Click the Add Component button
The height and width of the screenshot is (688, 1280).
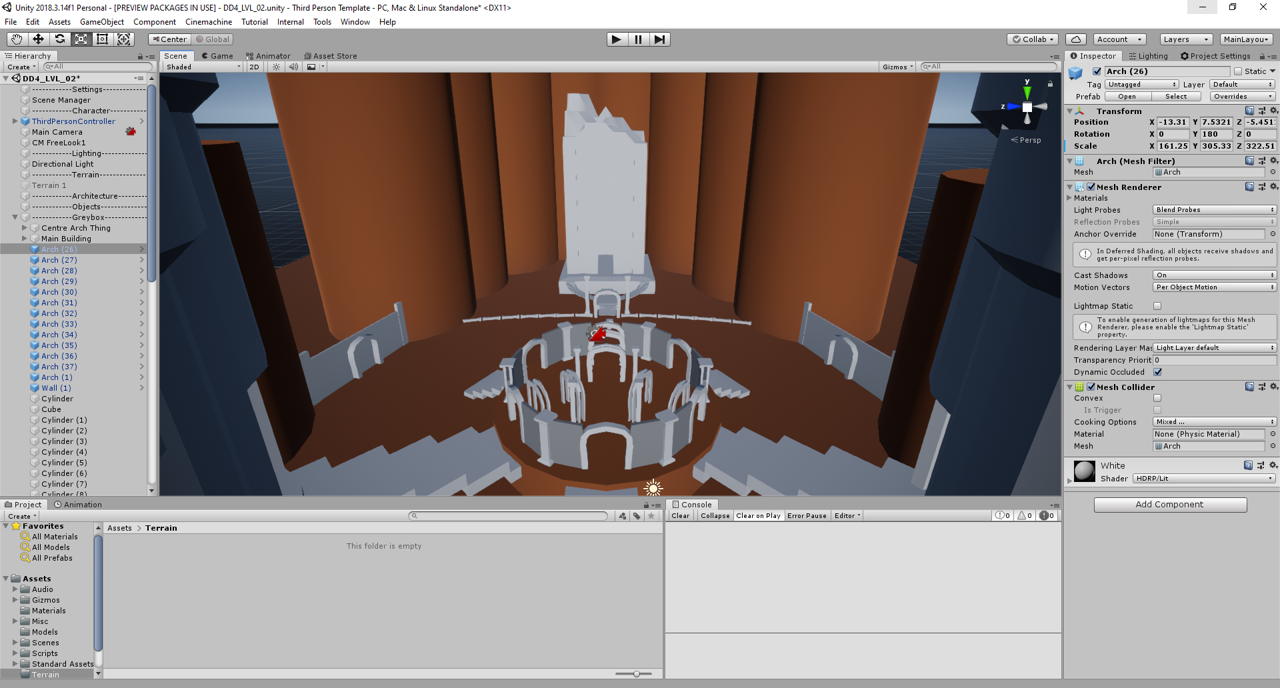tap(1169, 505)
